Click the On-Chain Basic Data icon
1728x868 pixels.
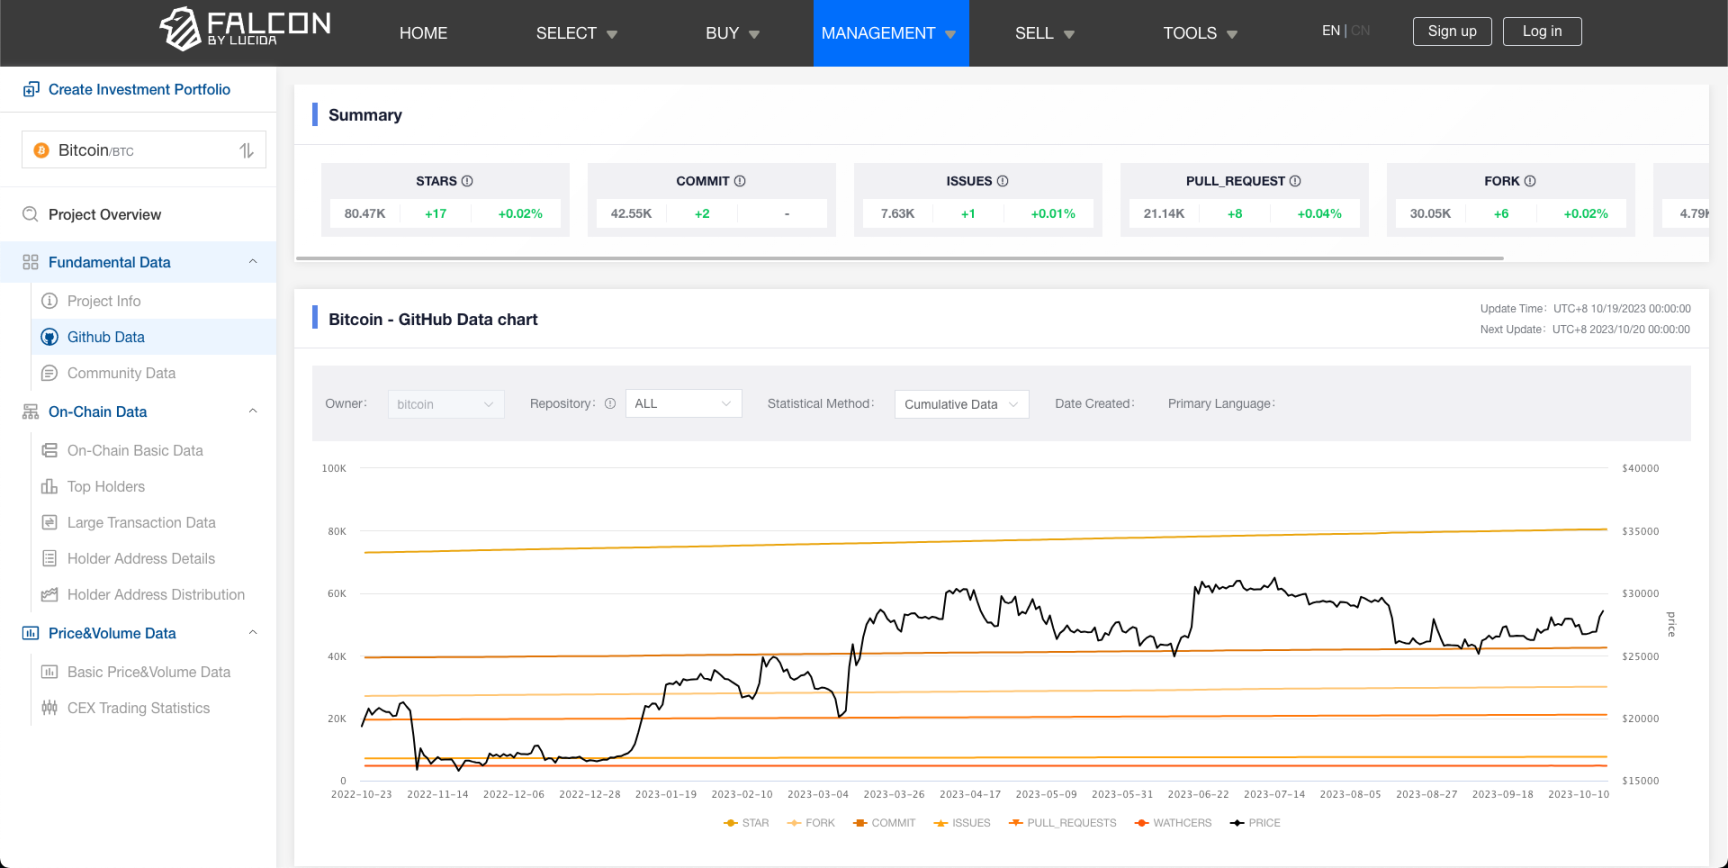pyautogui.click(x=49, y=451)
